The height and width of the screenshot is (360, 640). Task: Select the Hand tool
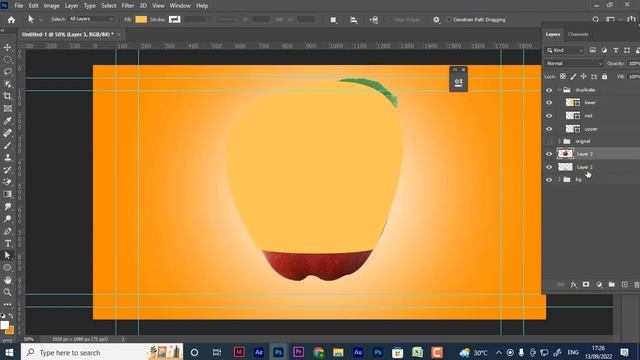tap(7, 280)
